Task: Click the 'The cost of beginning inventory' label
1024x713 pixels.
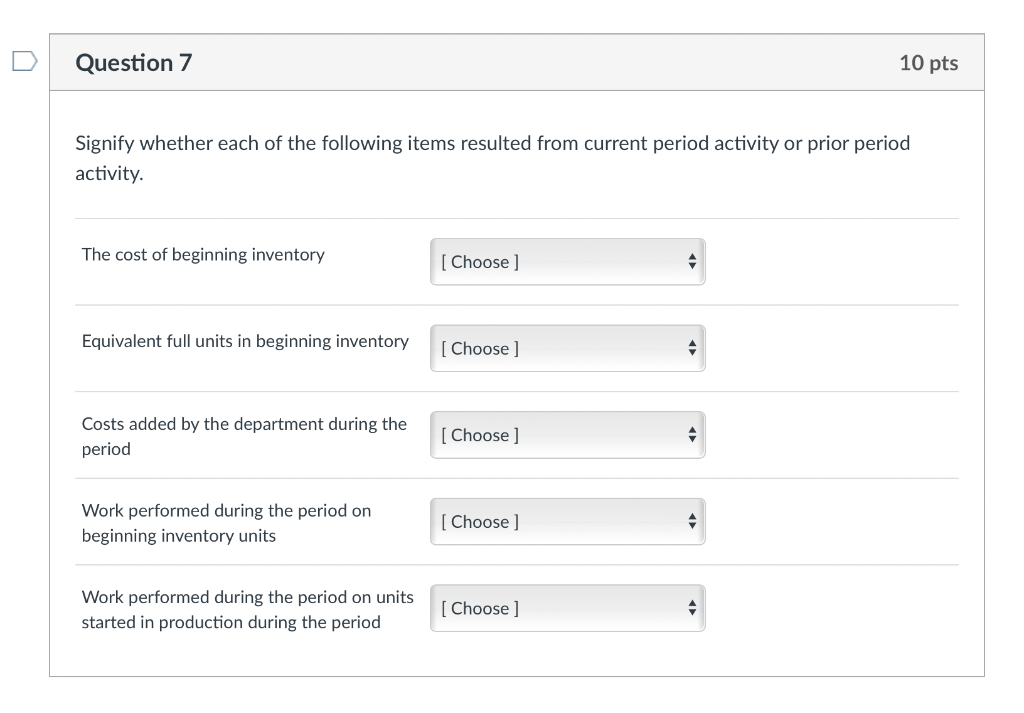Action: (203, 255)
